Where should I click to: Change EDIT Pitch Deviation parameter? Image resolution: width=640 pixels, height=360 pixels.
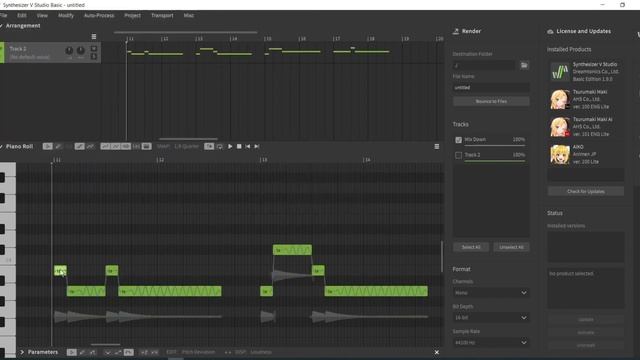pyautogui.click(x=198, y=352)
